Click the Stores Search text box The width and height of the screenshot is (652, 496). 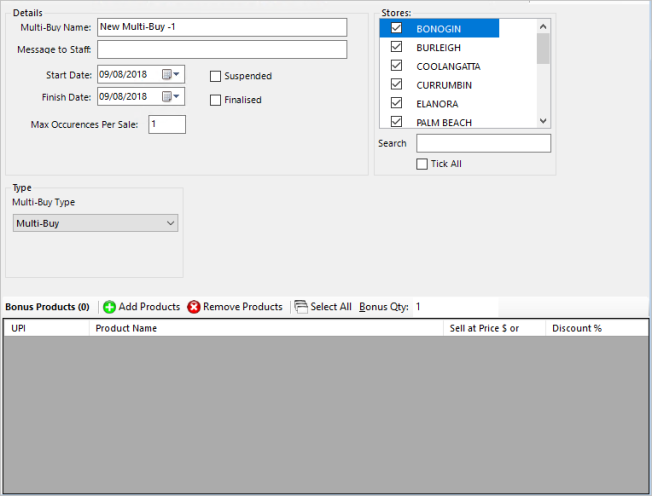483,144
